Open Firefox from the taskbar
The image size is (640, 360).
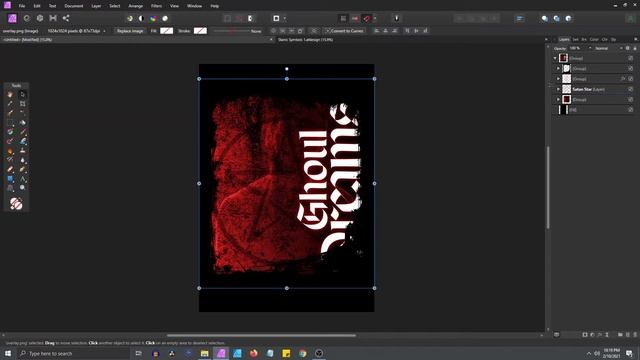coord(253,353)
